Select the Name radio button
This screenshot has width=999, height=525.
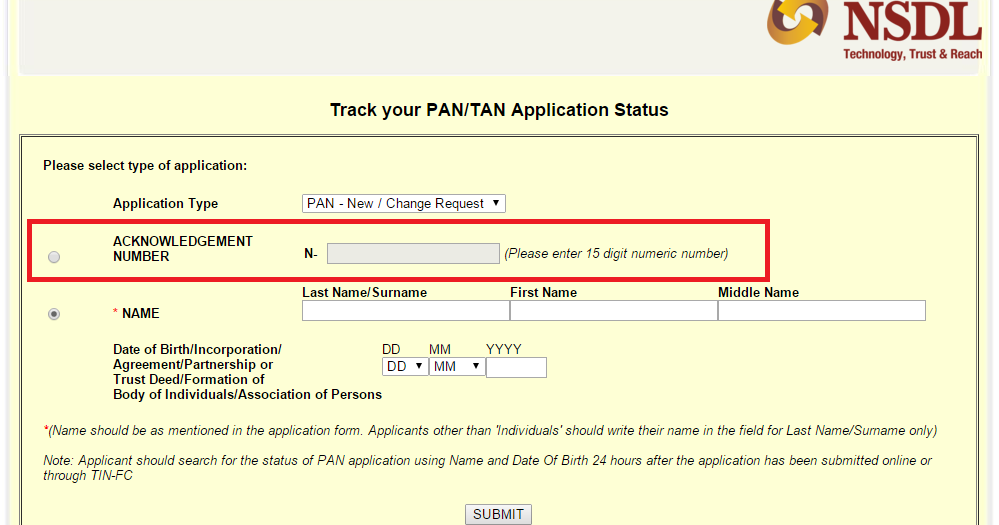54,314
